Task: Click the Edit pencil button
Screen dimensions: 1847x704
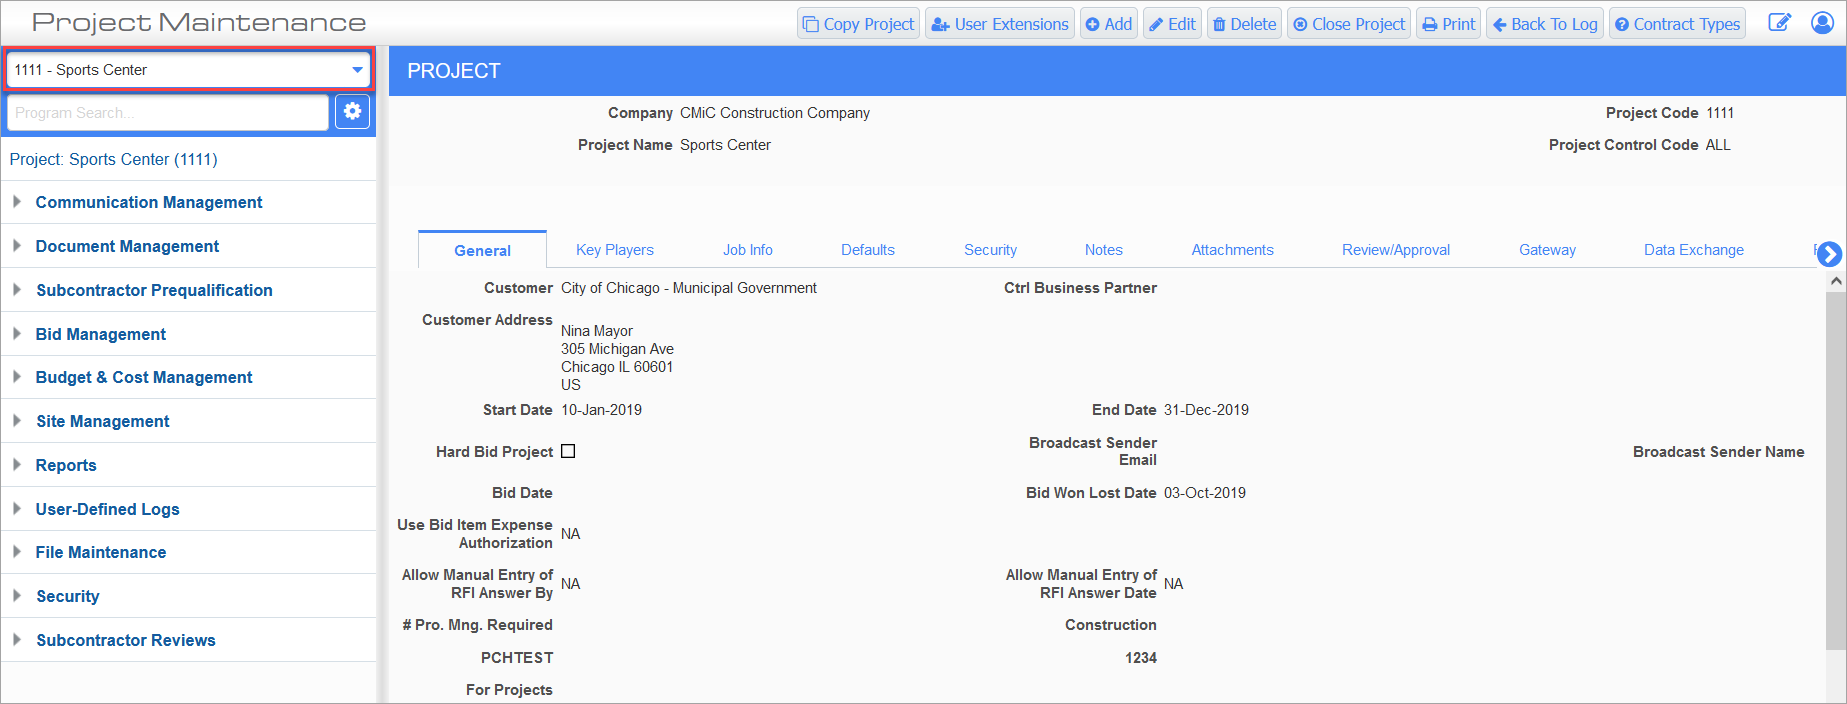Action: pos(1172,24)
